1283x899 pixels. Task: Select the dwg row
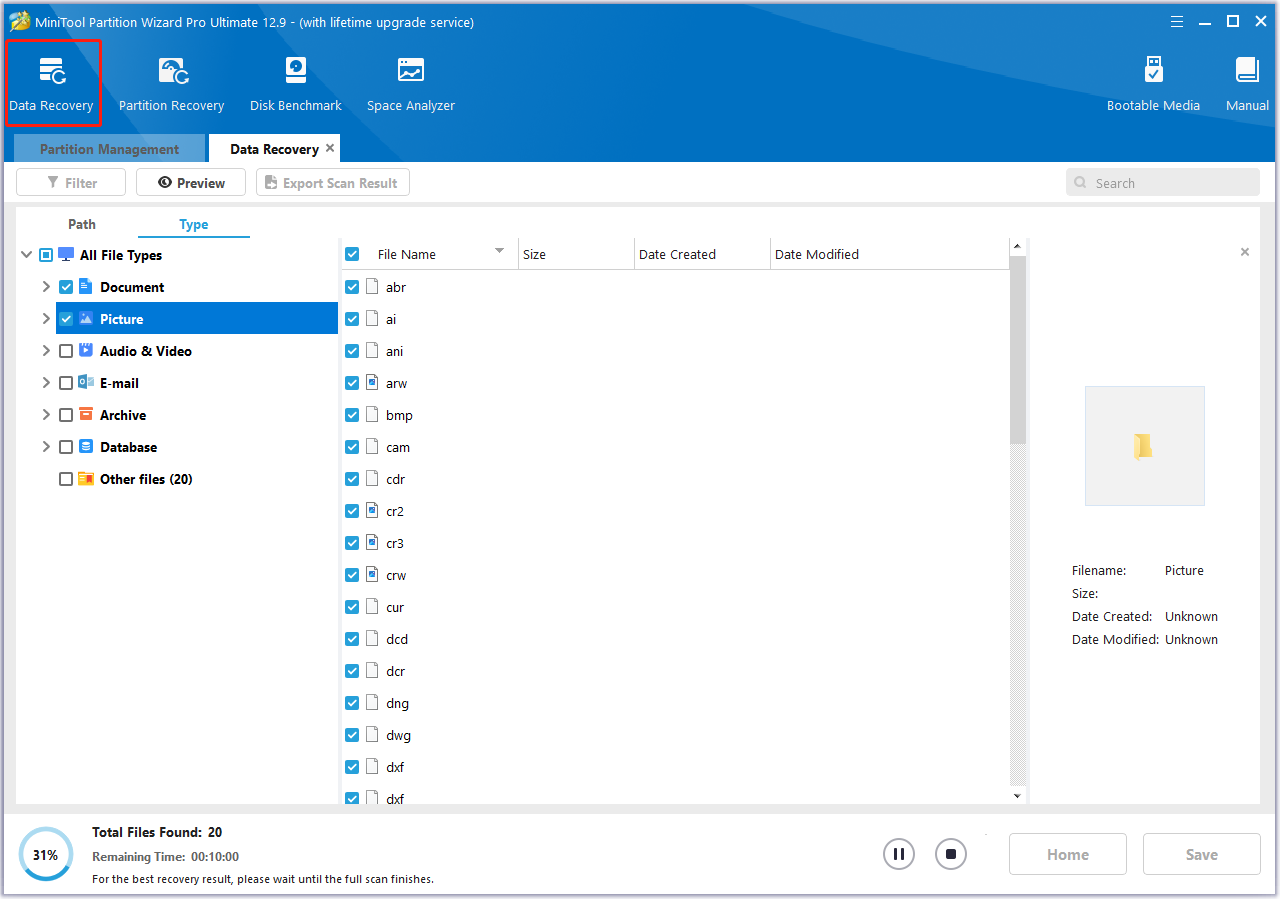pyautogui.click(x=676, y=735)
